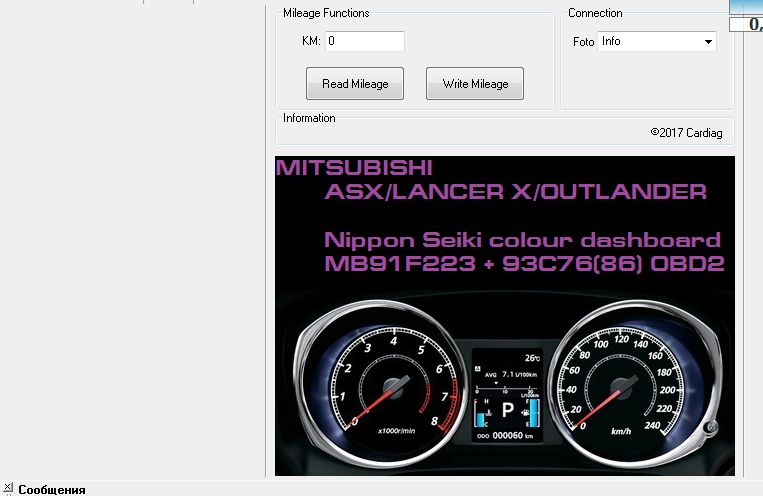The height and width of the screenshot is (496, 763).
Task: Click the Connection group label
Action: click(x=595, y=13)
